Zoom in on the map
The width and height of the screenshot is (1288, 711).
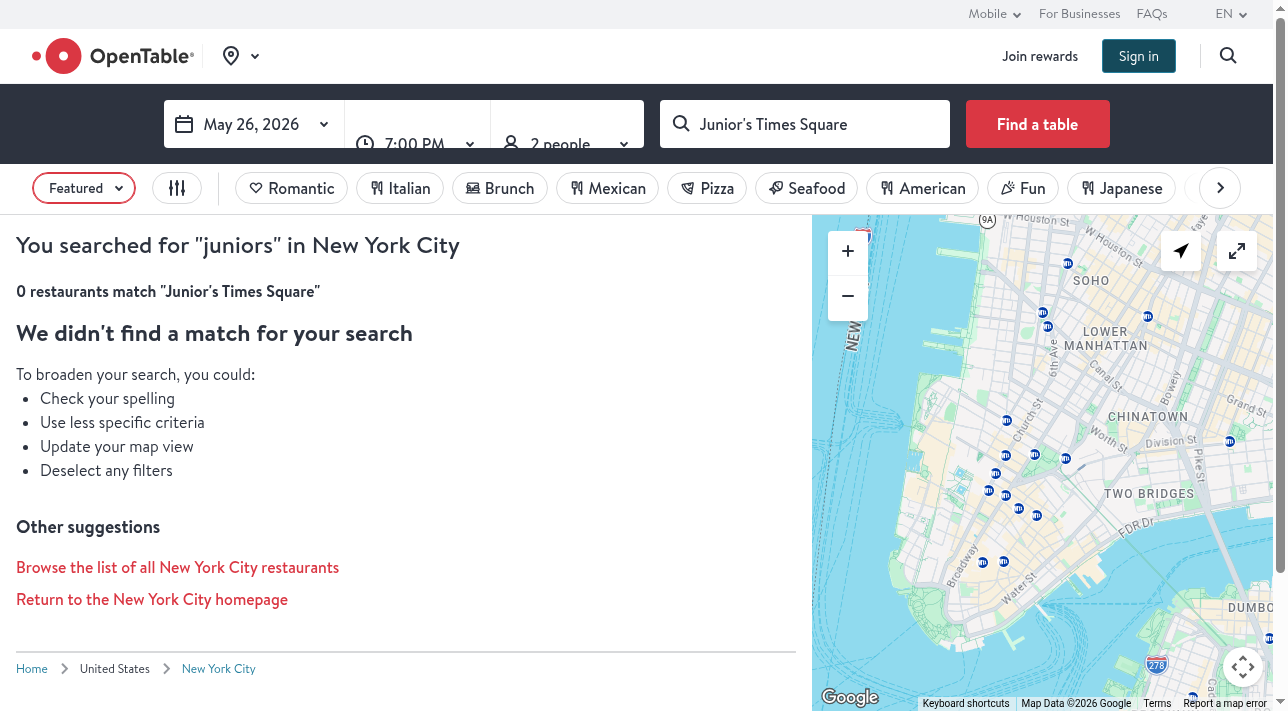(848, 252)
